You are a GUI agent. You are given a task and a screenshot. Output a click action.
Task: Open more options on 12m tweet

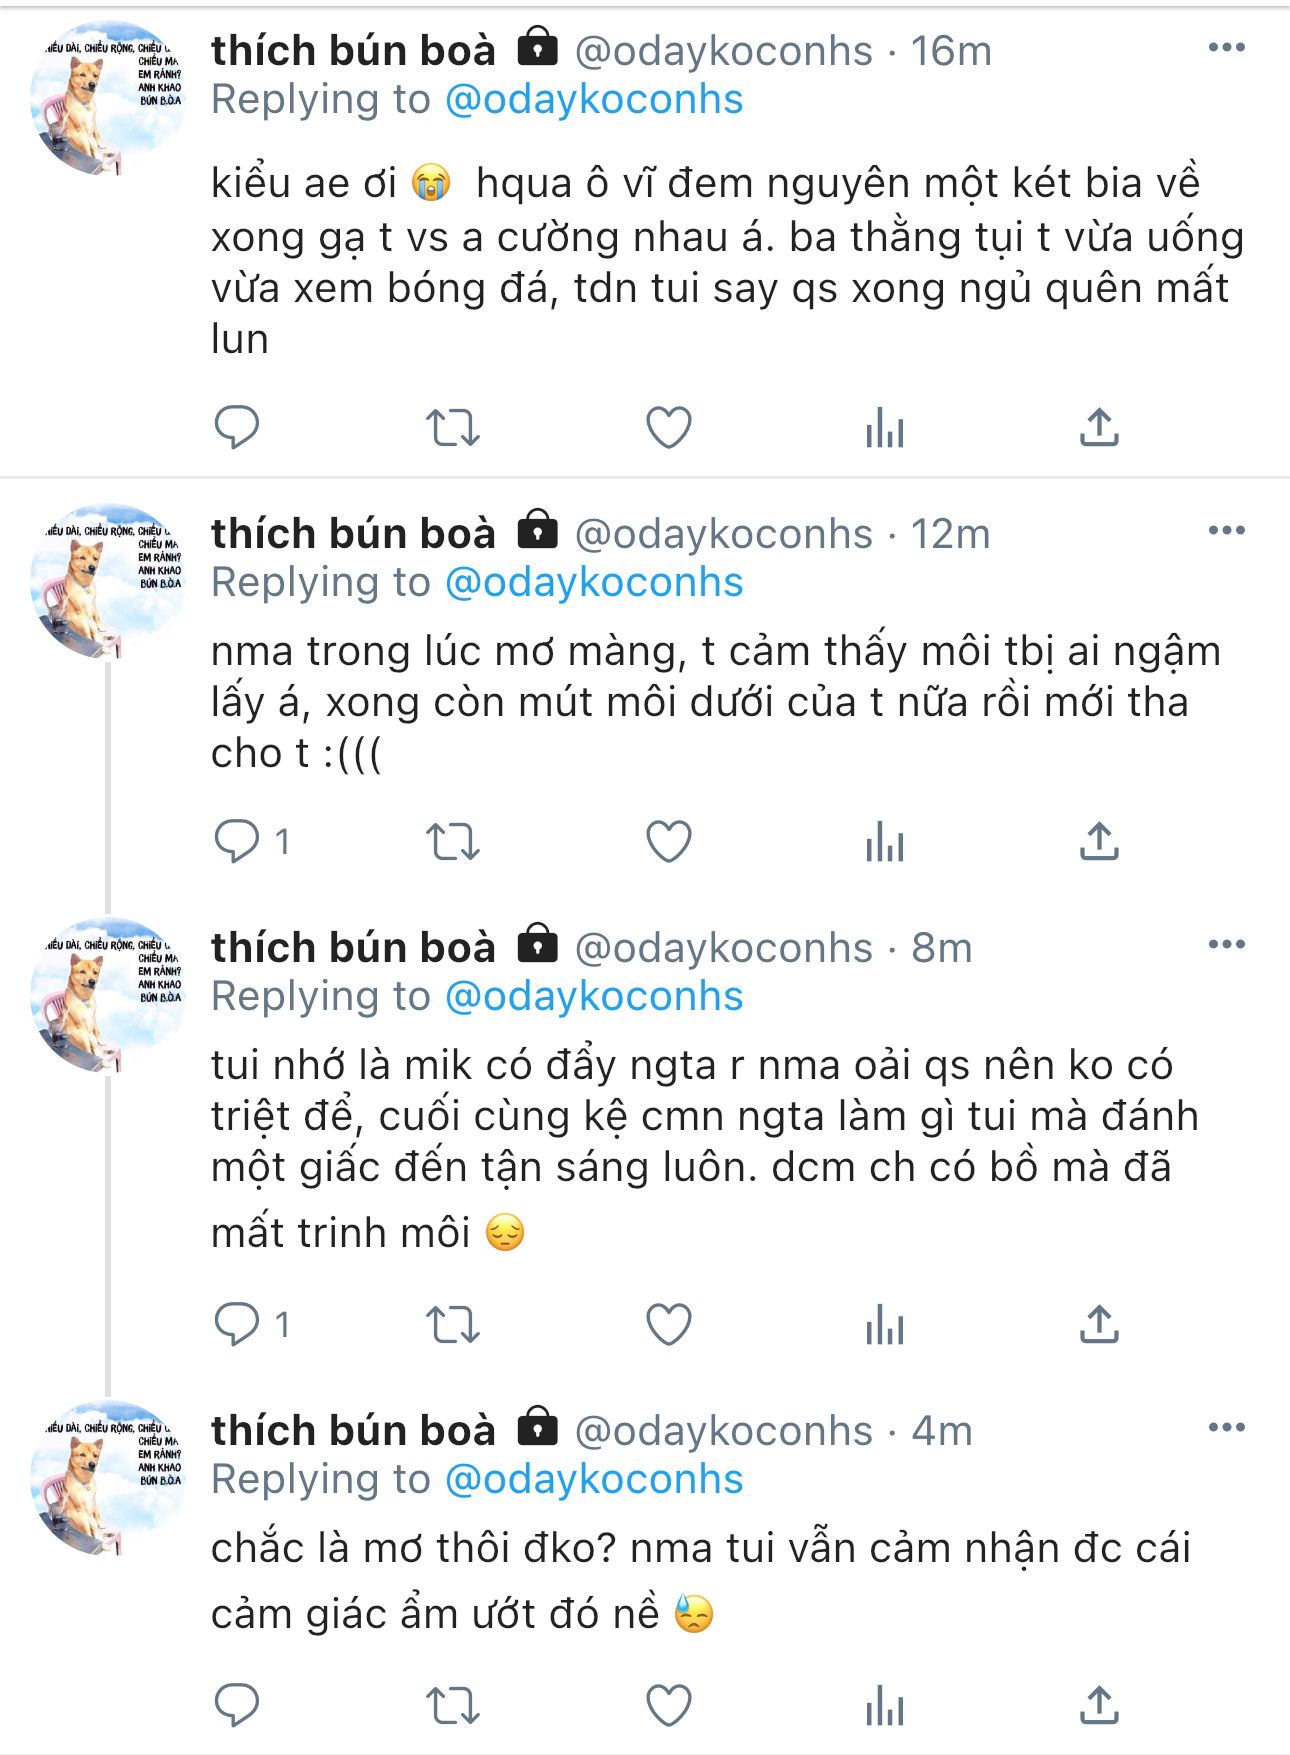pos(1226,531)
